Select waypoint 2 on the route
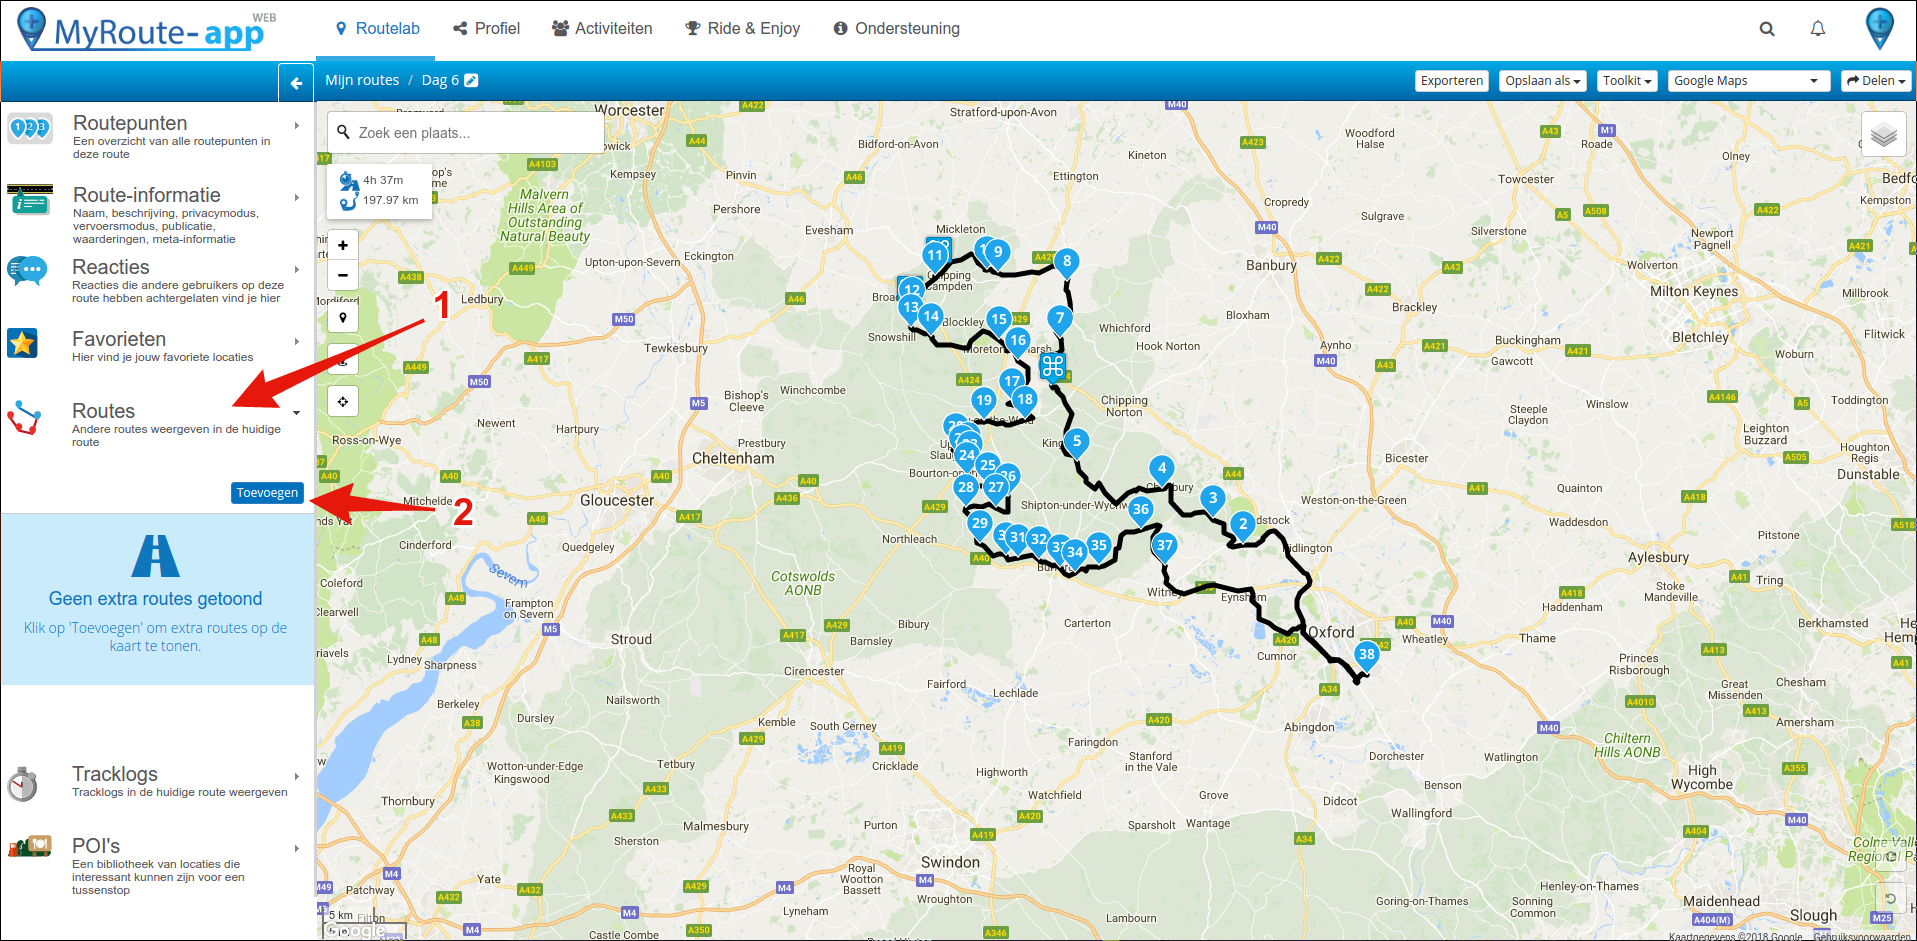This screenshot has height=941, width=1917. [x=1243, y=524]
